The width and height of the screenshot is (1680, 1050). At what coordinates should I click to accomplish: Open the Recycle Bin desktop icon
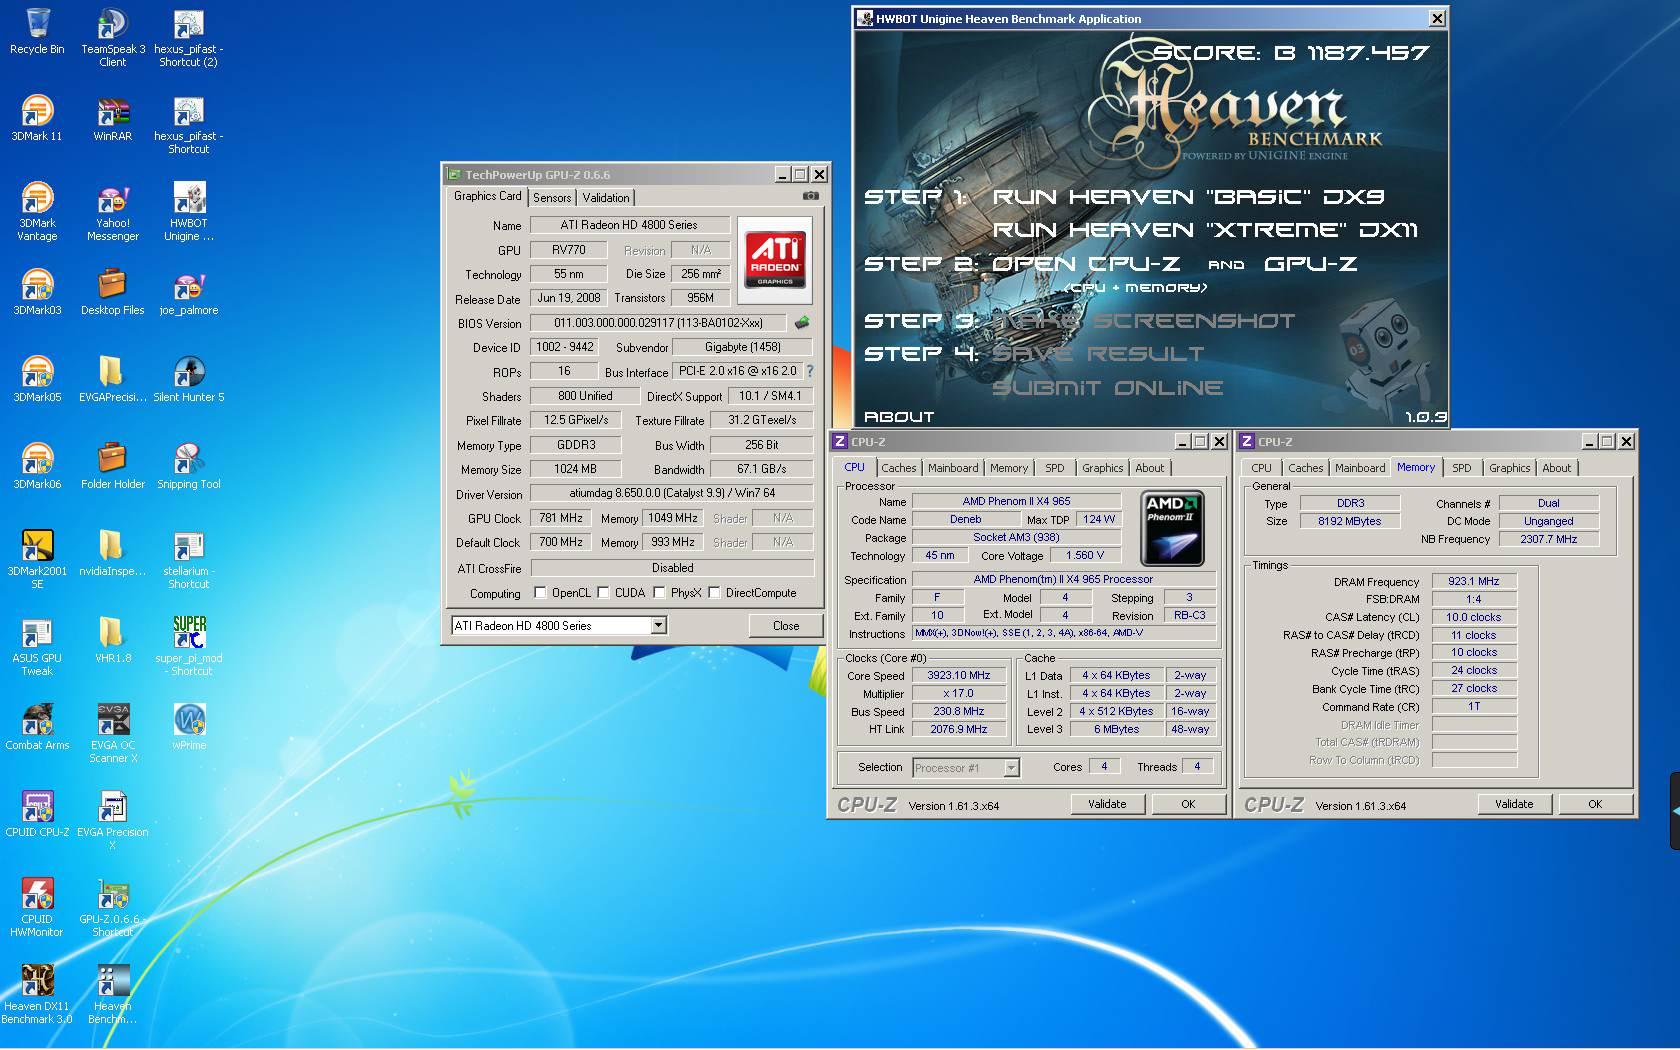37,32
